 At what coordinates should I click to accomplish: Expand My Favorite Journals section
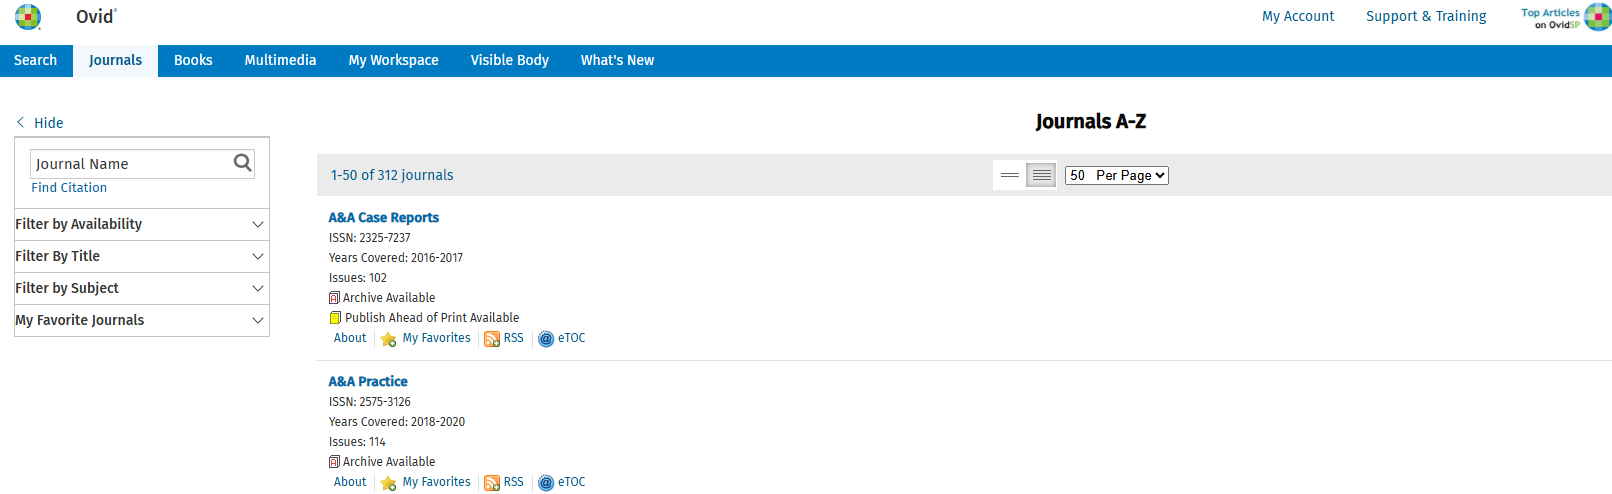141,320
